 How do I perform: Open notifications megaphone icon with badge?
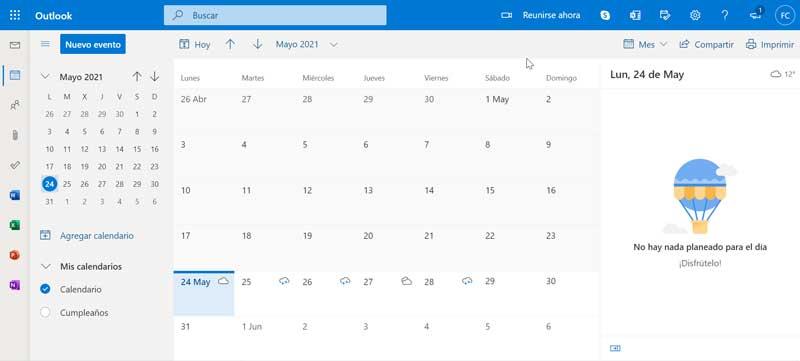756,14
